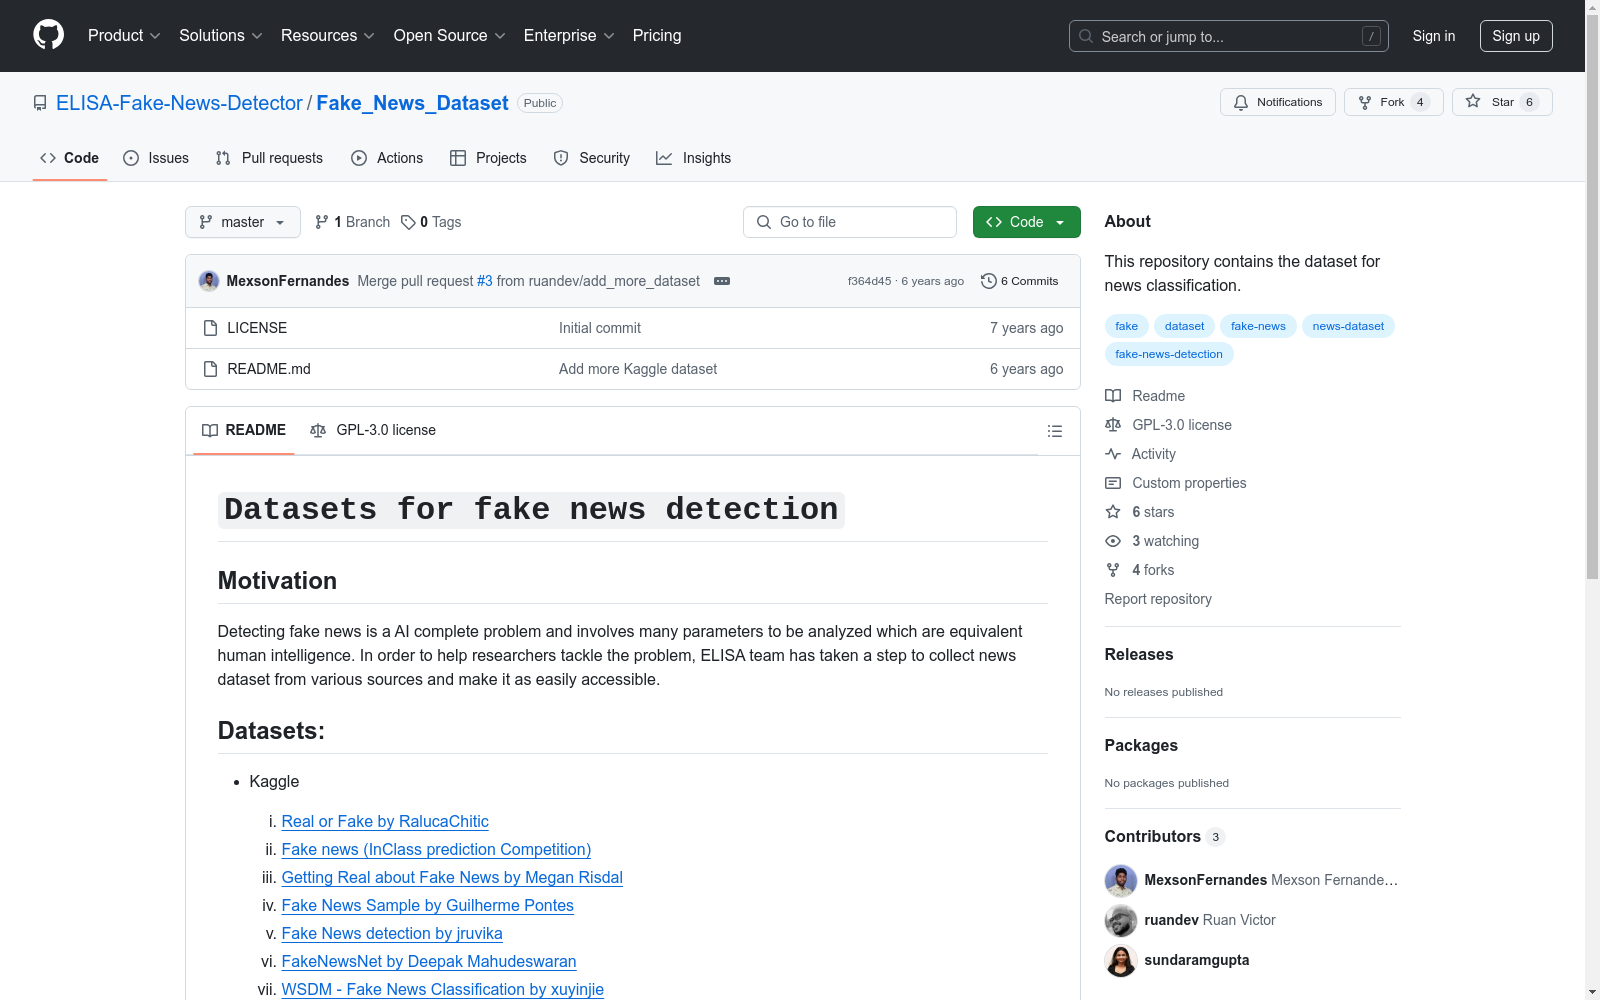Open FakeNewsNet by Deepak Mahudeswaran link

pos(429,961)
